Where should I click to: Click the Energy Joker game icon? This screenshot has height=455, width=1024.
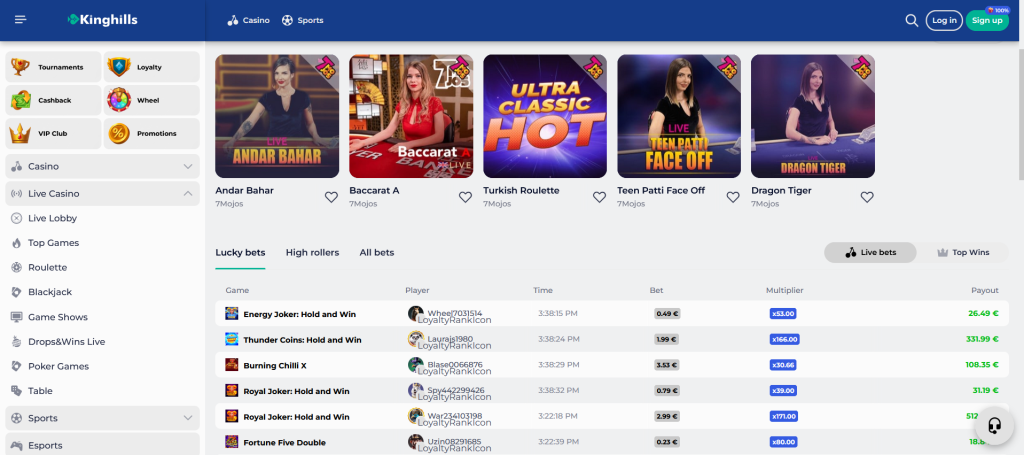[x=232, y=313]
